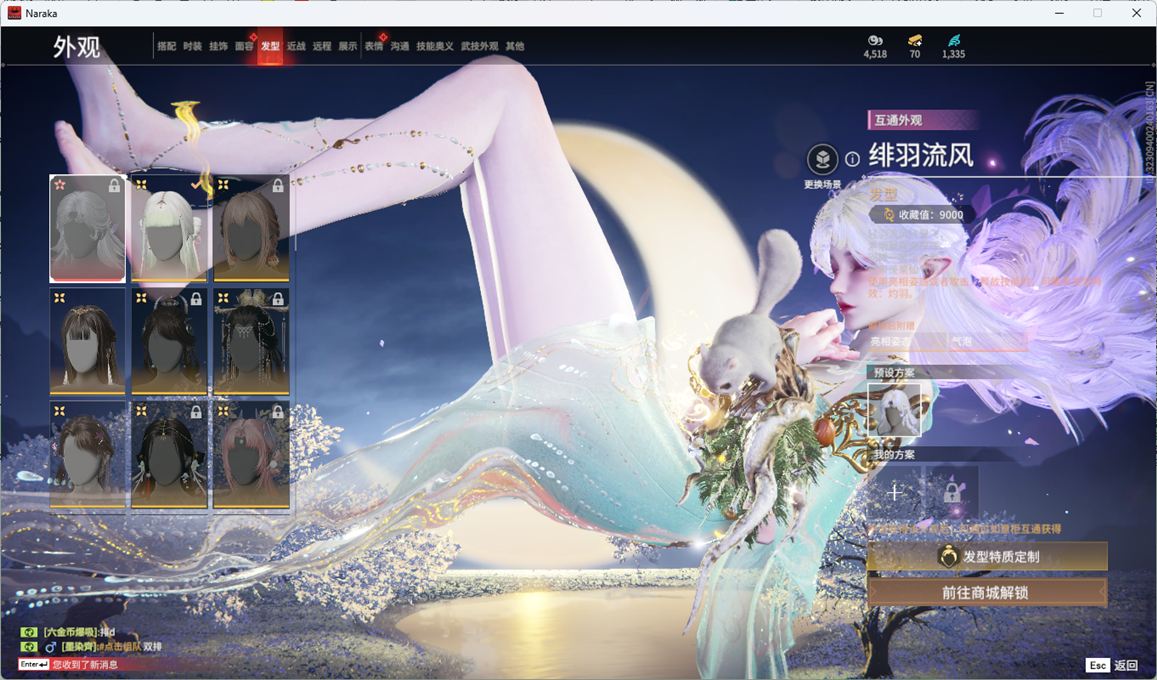Select the locked ornate headdress hairstyle
Viewport: 1157px width, 680px height.
coord(251,341)
